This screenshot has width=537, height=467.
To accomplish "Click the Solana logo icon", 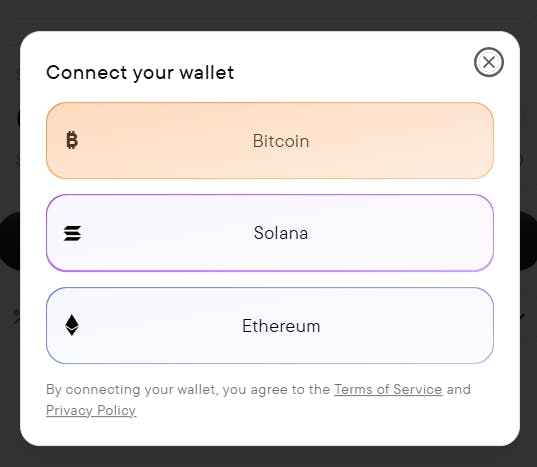I will (73, 233).
